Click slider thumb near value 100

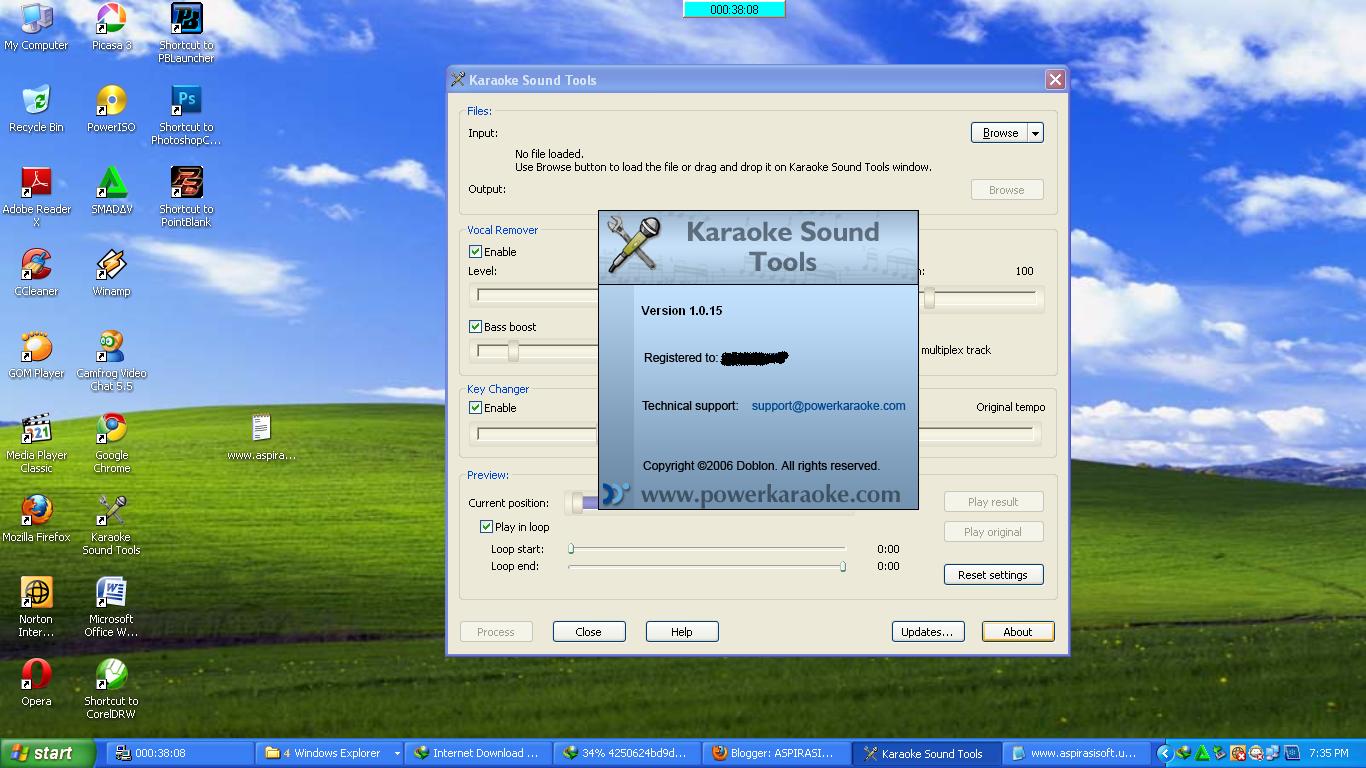pyautogui.click(x=929, y=298)
